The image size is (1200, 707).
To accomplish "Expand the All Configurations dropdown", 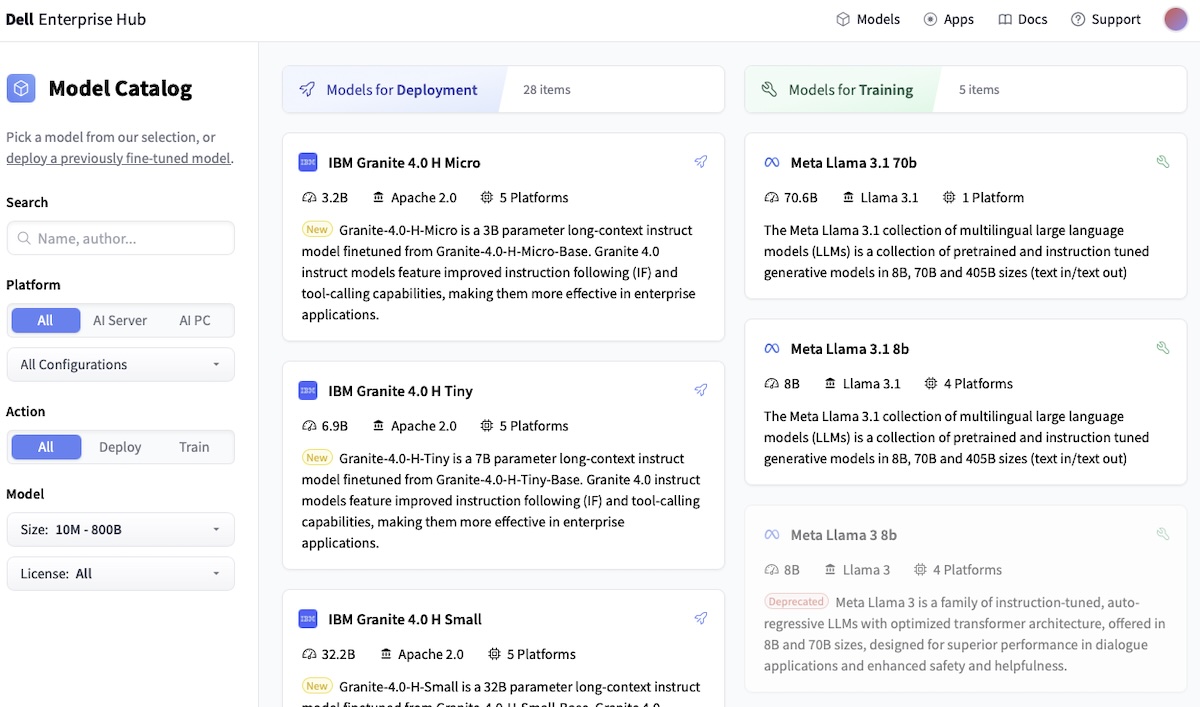I will click(x=120, y=365).
